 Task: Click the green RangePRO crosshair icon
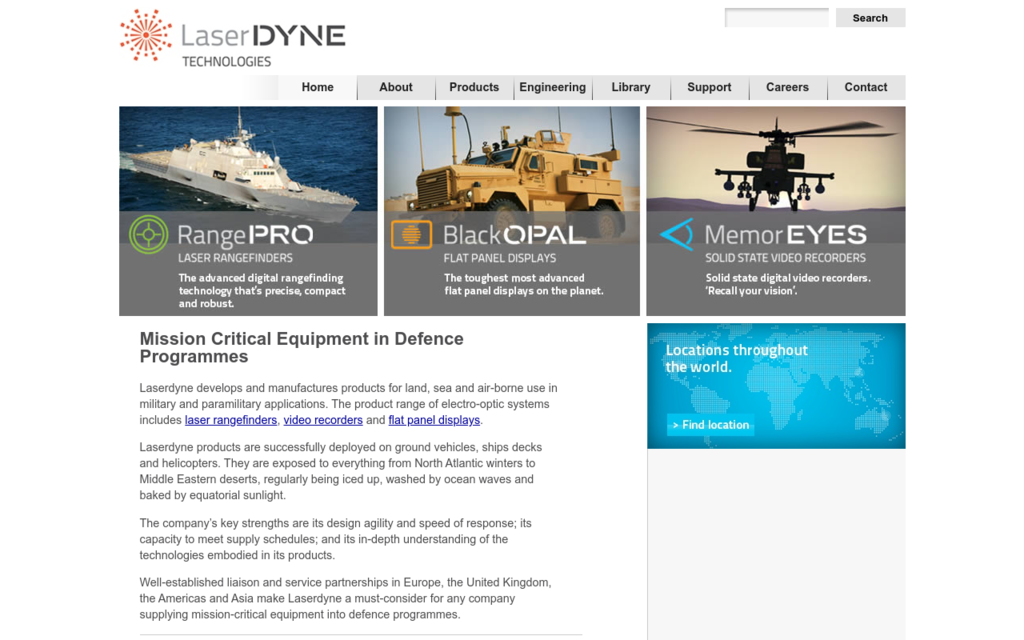click(x=149, y=235)
